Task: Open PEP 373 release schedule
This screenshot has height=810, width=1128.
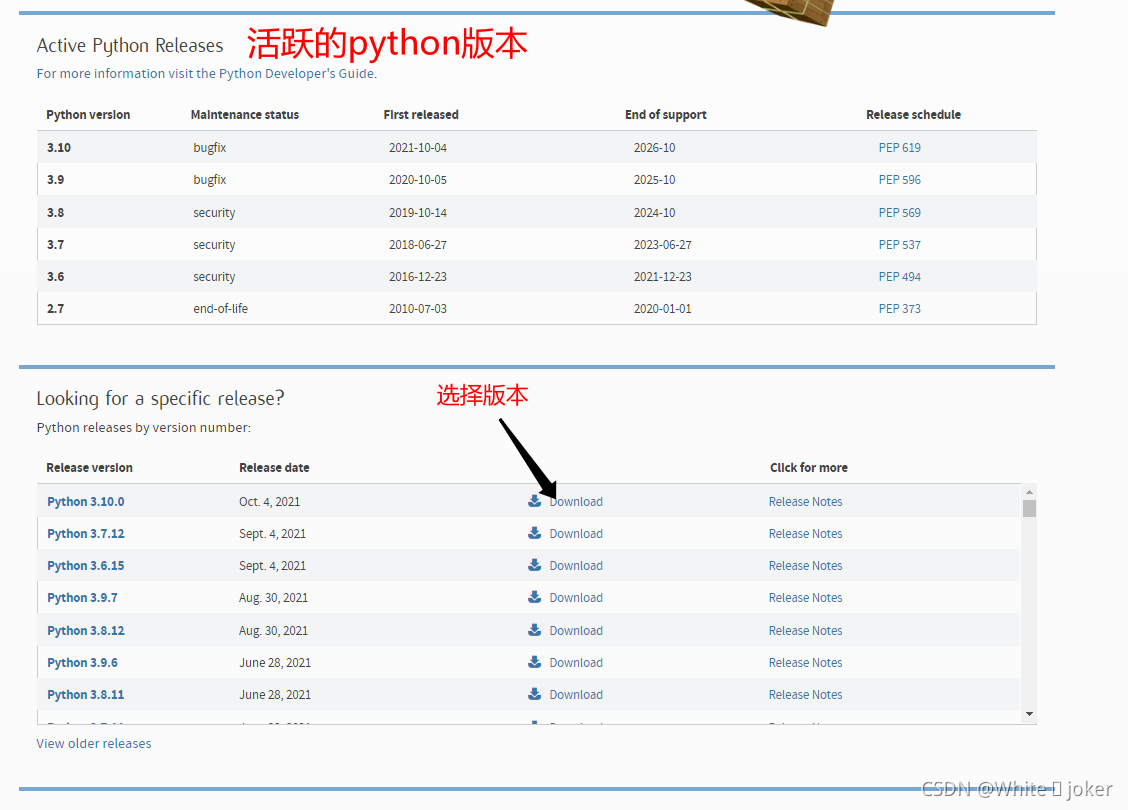Action: [x=899, y=309]
